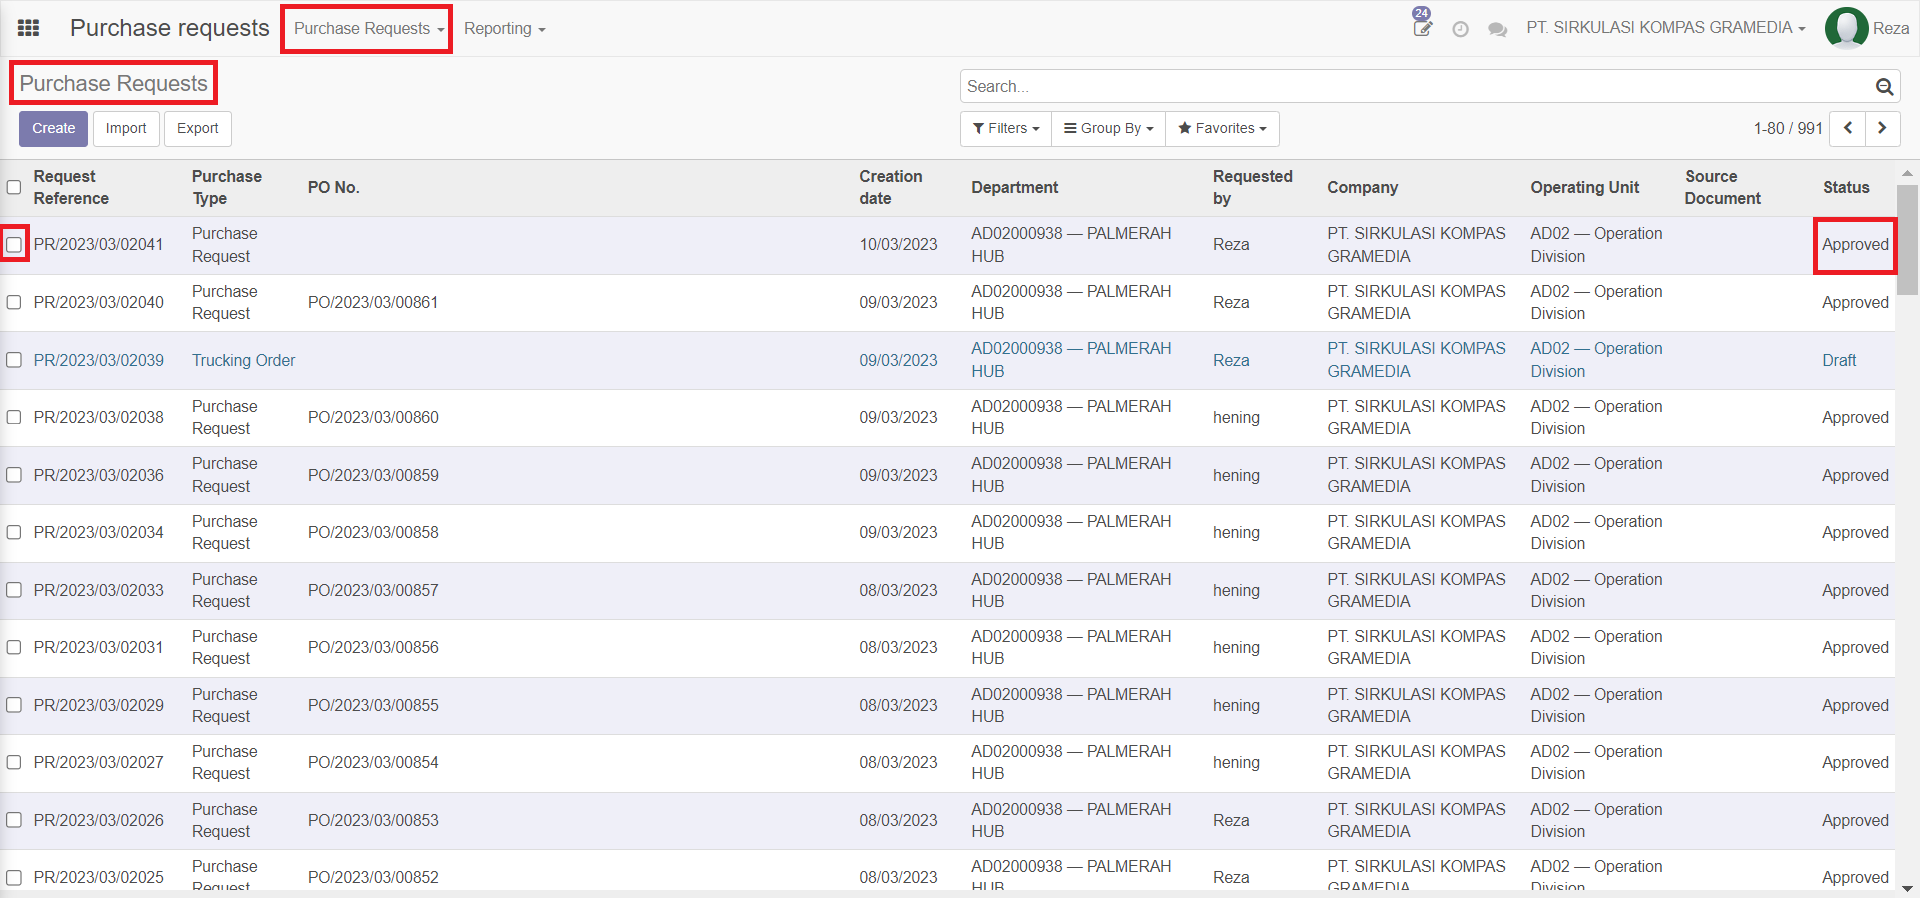Open record PR/2023/03/02025

(99, 877)
